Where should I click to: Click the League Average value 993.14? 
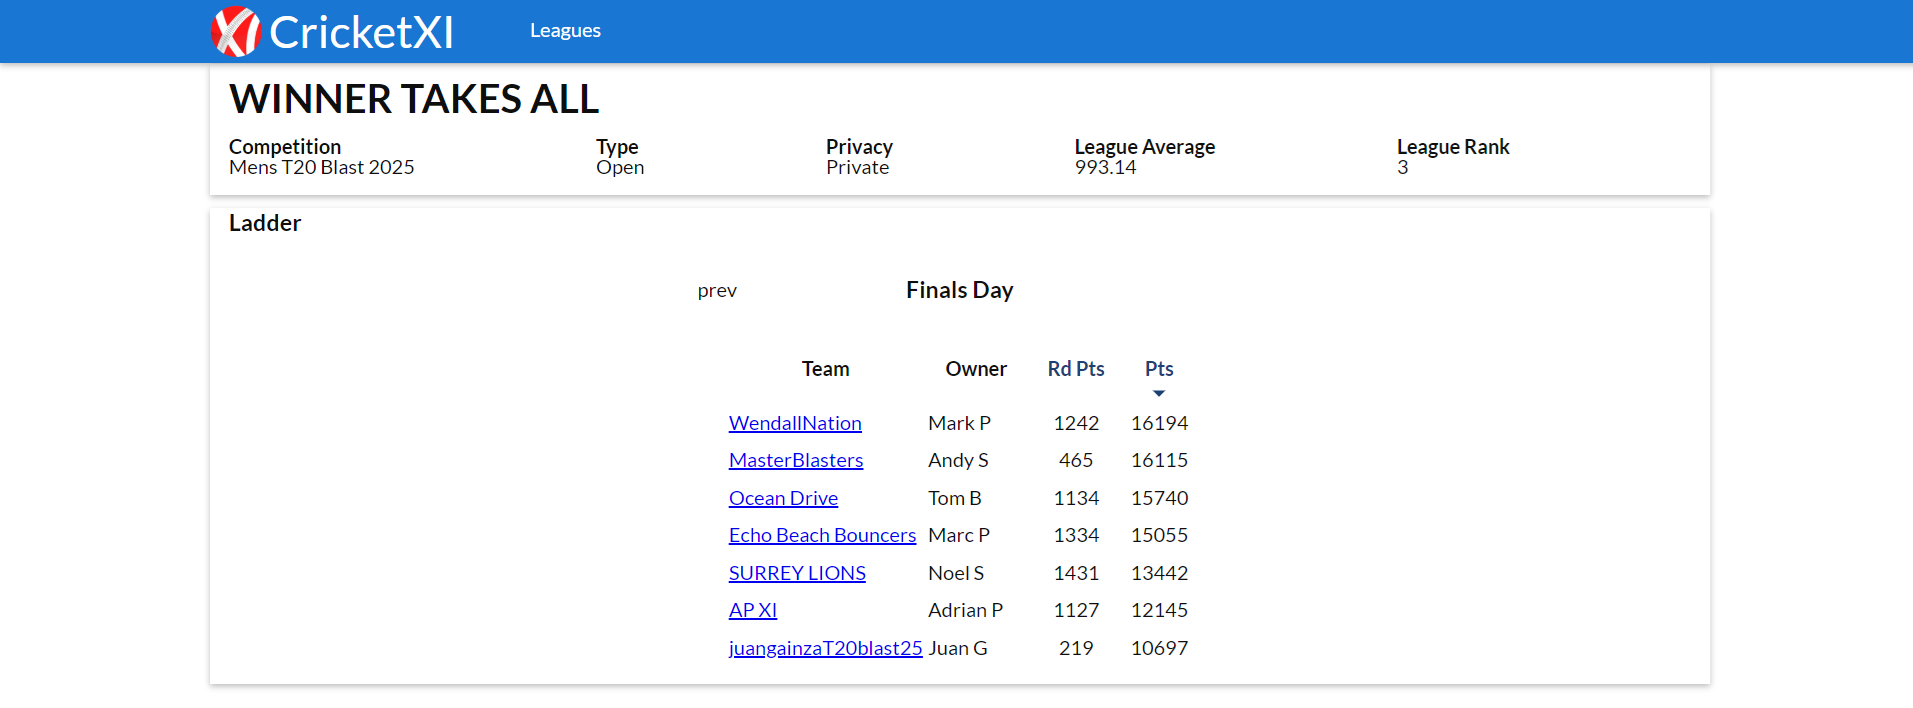pos(1105,168)
